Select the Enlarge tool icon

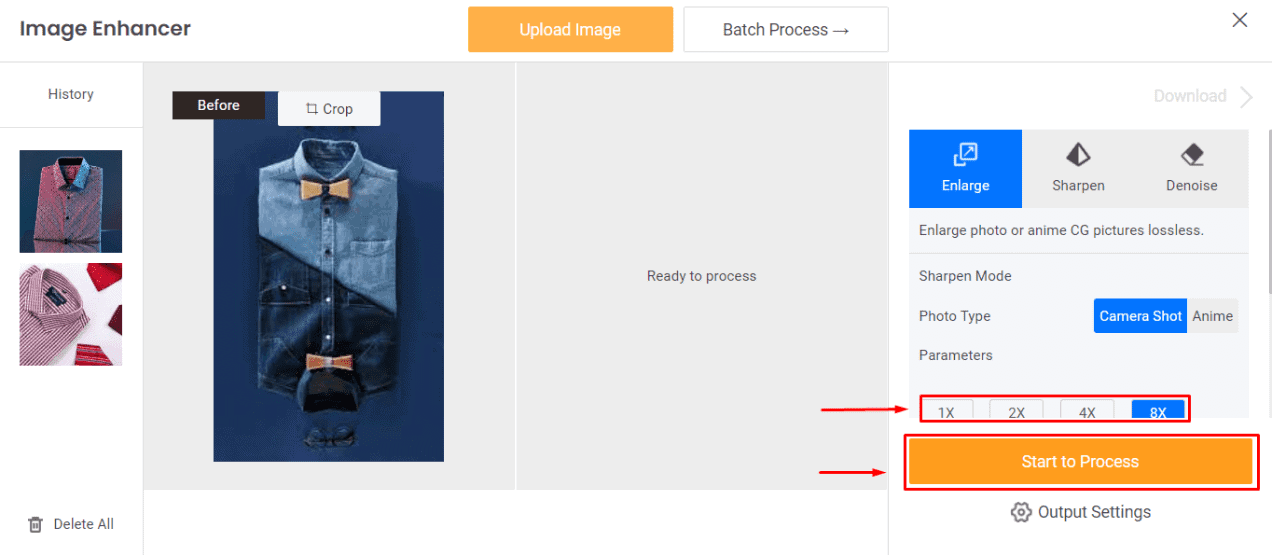point(965,154)
